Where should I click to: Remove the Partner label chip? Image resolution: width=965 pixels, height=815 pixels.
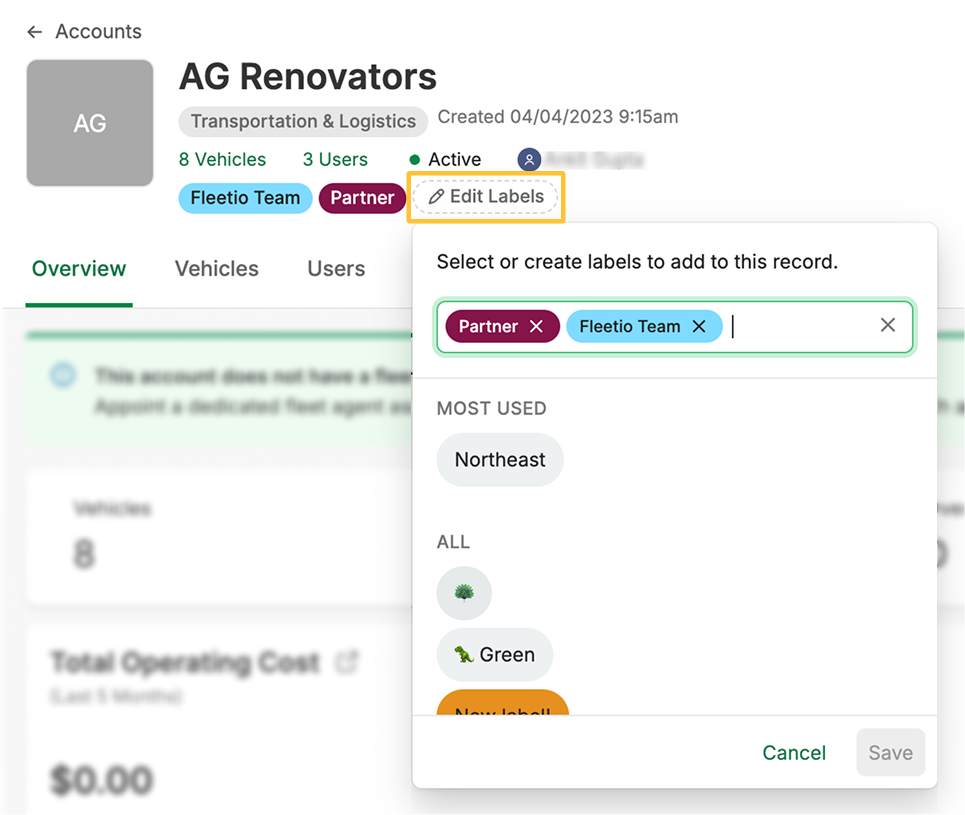click(x=537, y=327)
